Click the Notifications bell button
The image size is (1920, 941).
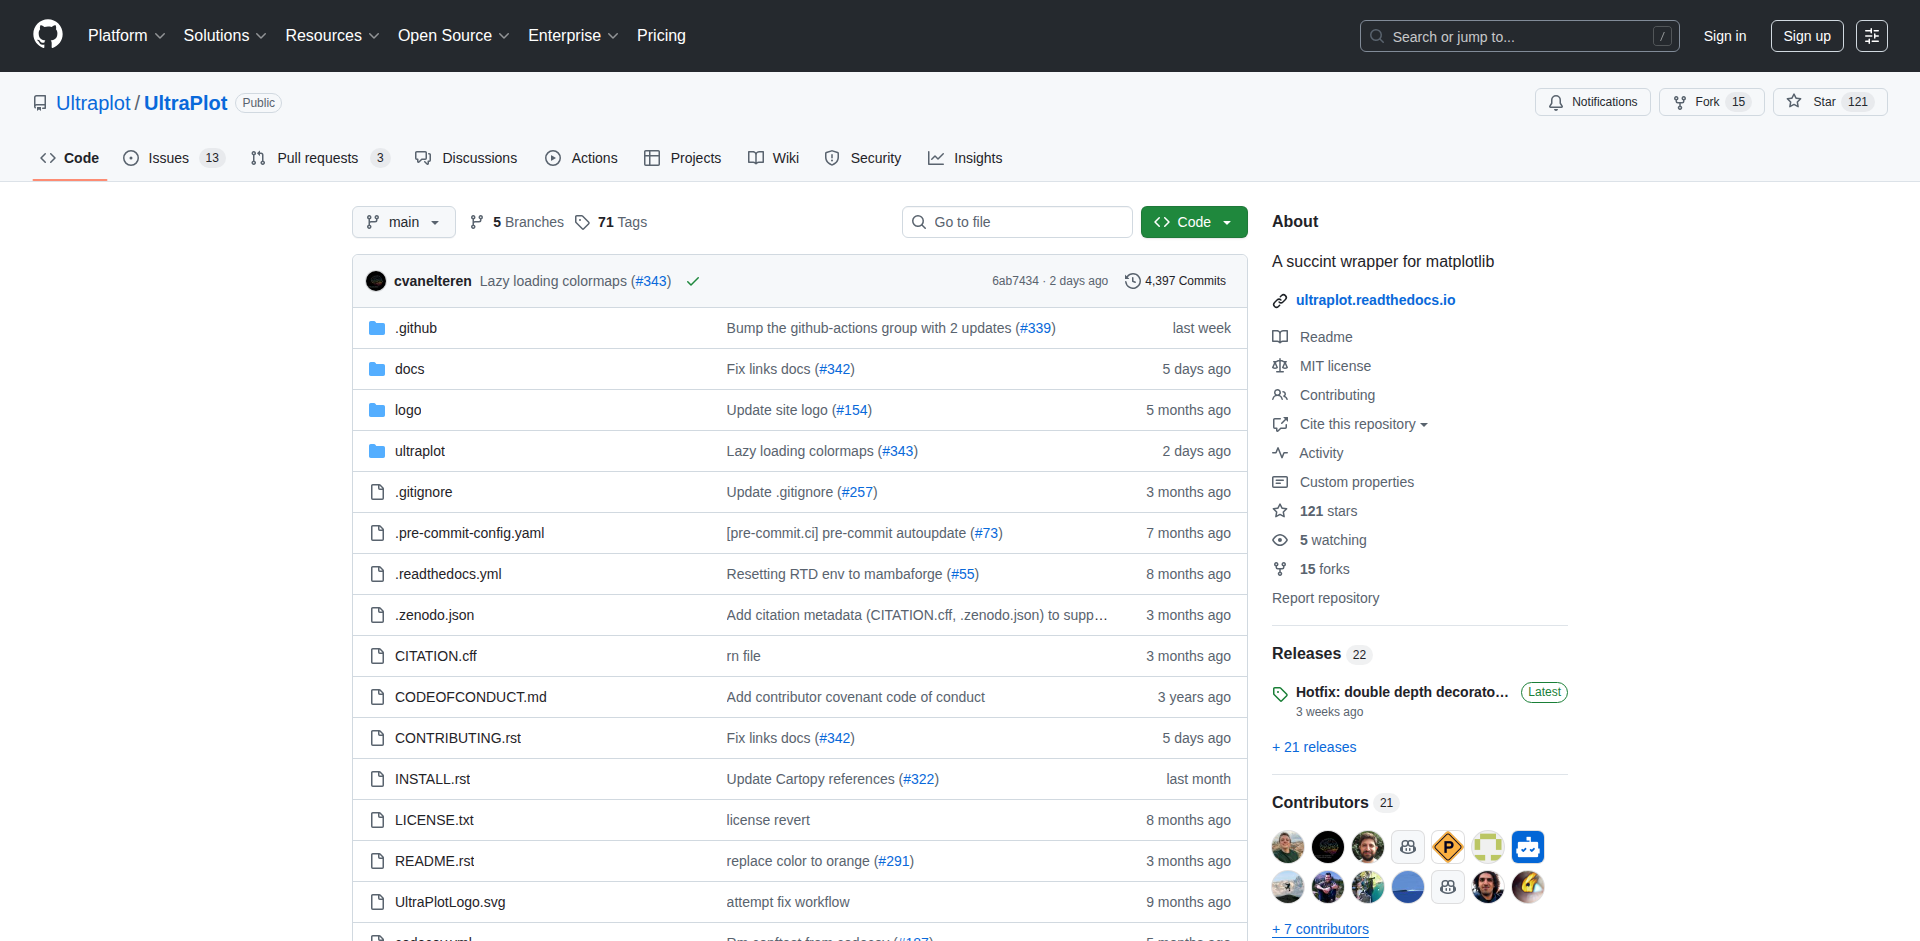1593,102
